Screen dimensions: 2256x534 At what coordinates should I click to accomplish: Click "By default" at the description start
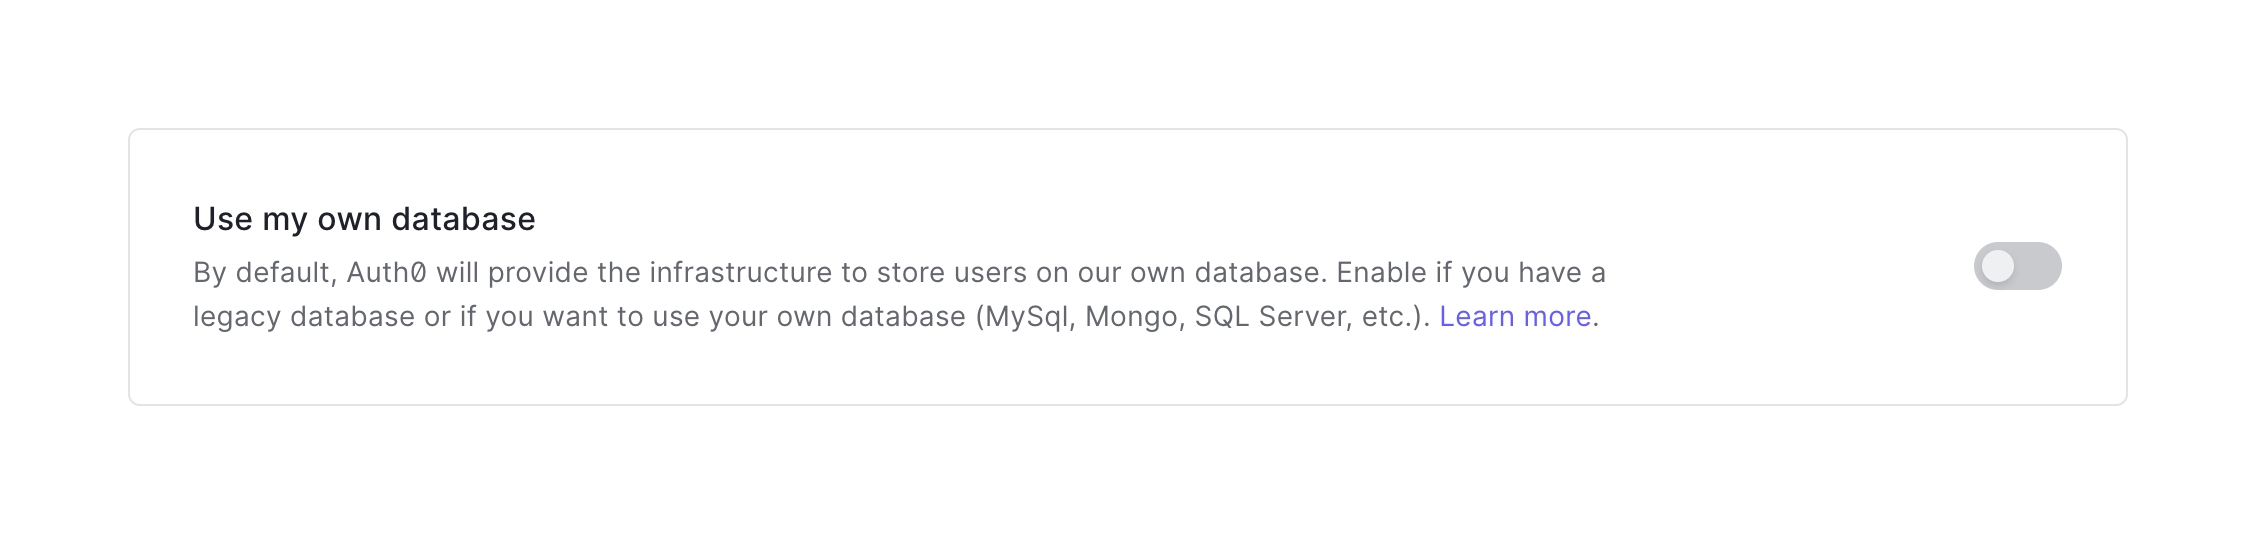click(x=262, y=273)
